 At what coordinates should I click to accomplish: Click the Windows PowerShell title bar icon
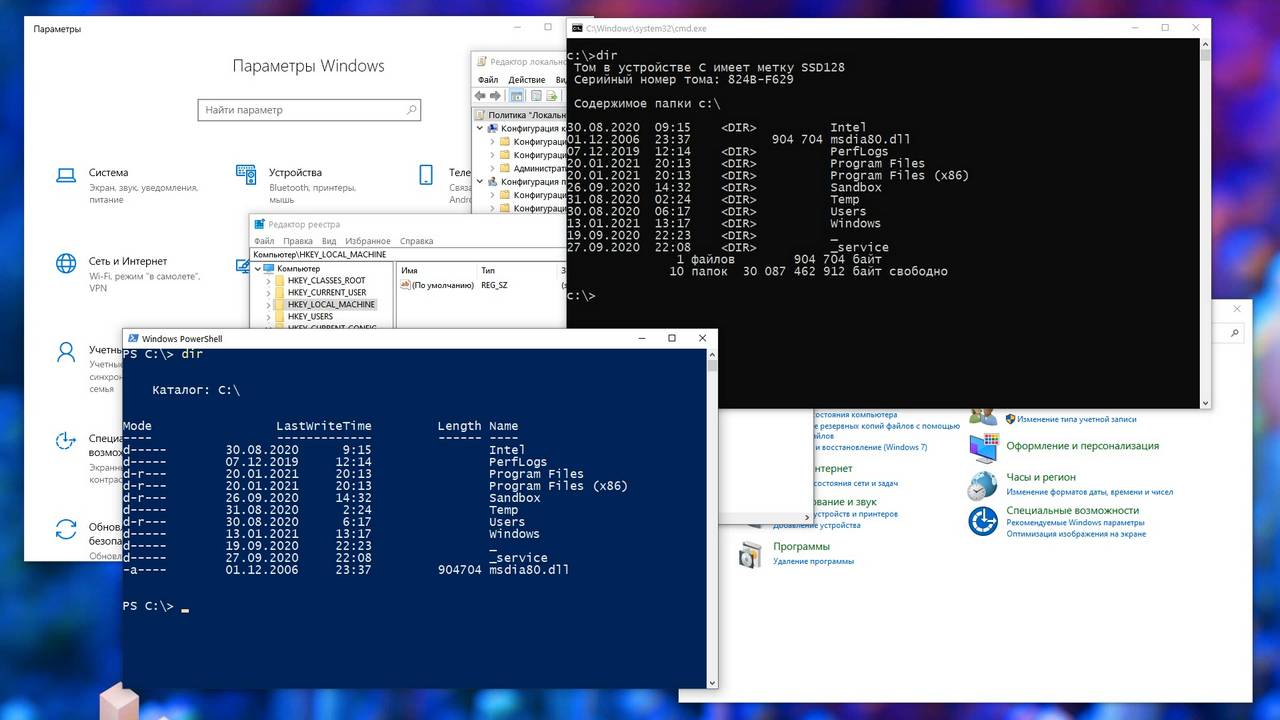pyautogui.click(x=132, y=339)
